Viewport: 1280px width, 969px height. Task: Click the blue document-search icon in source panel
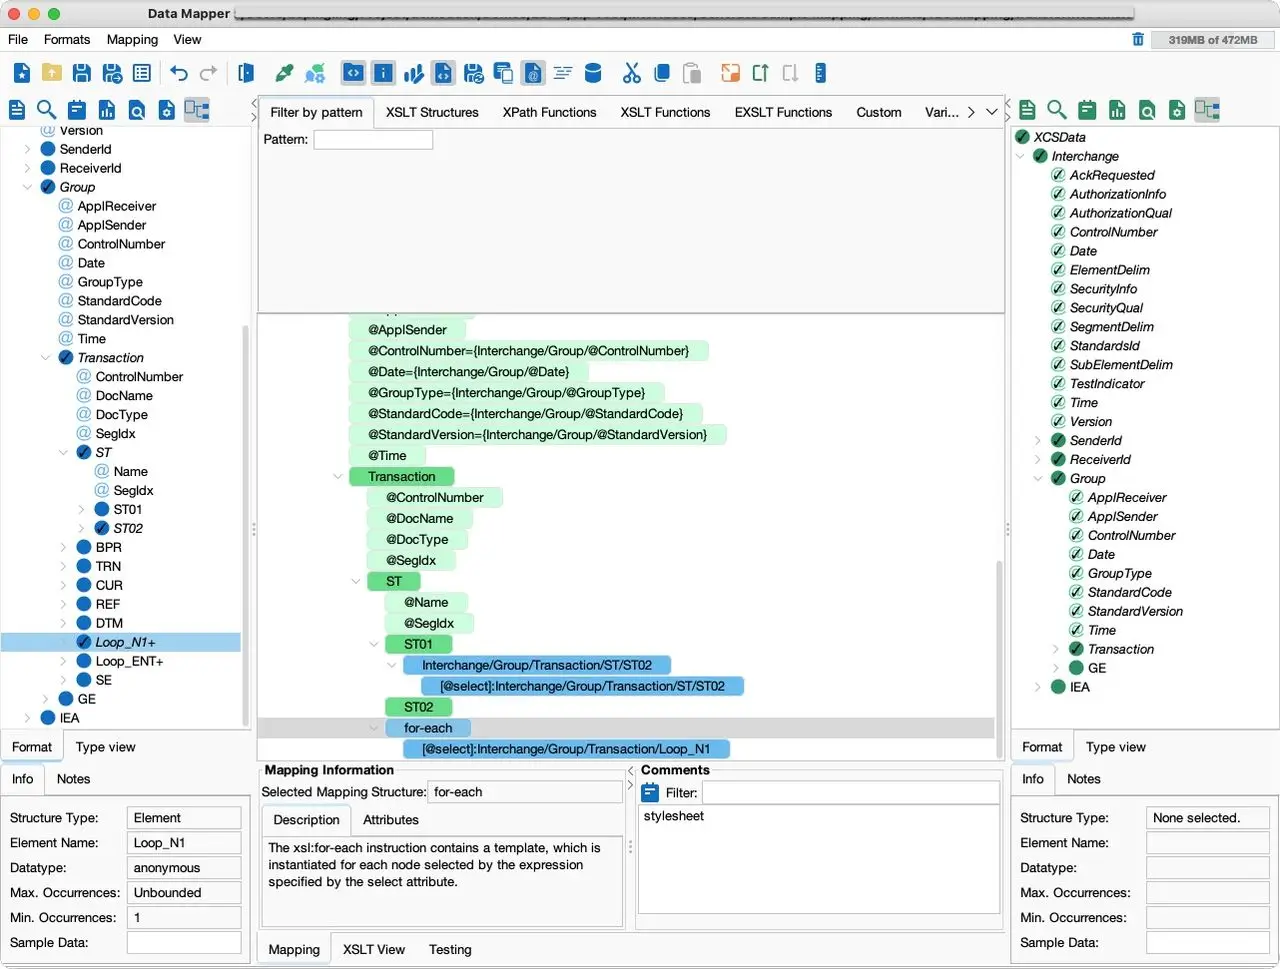point(137,110)
